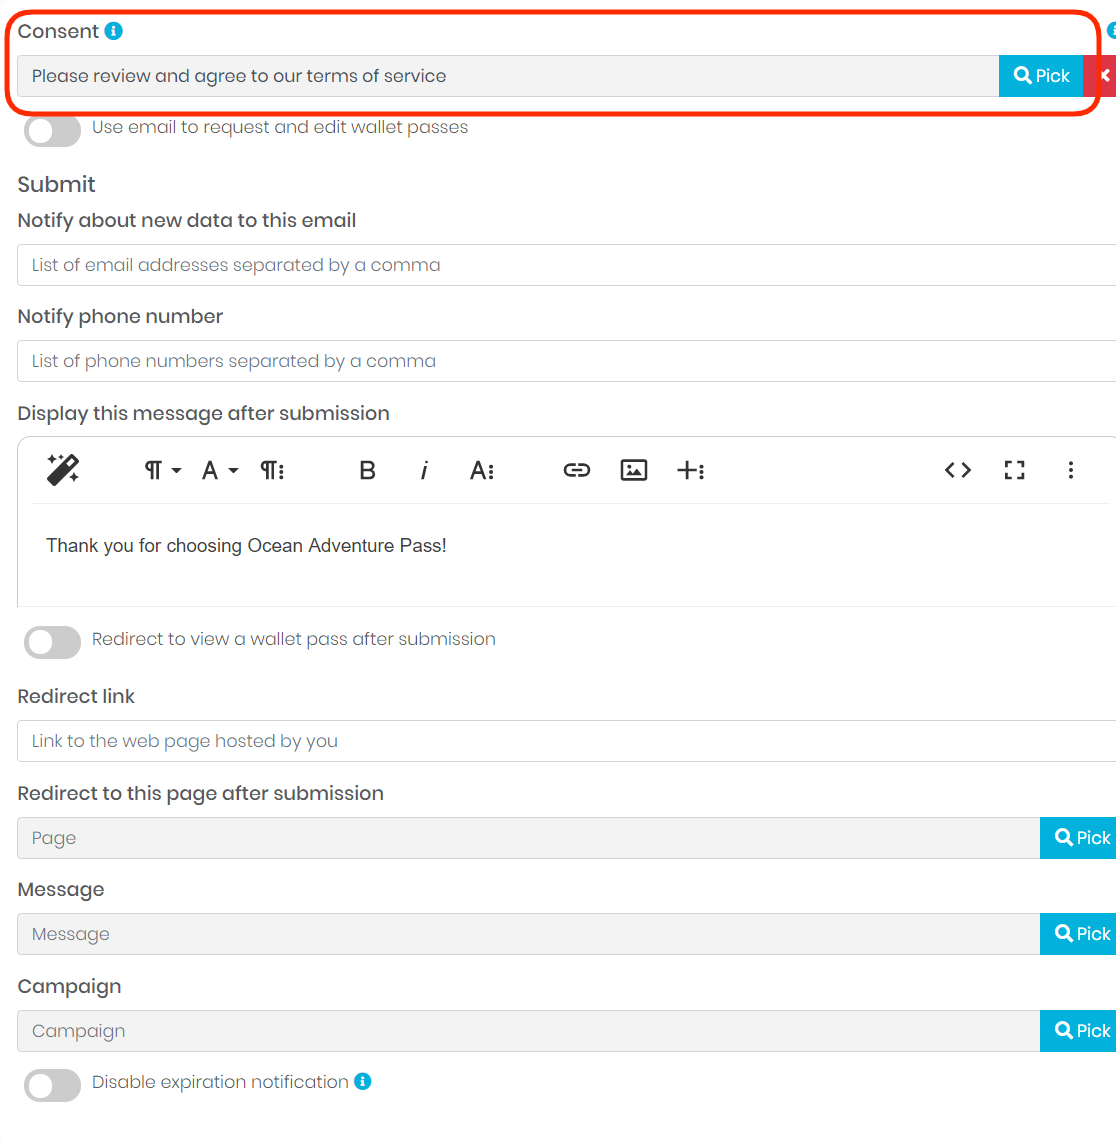Open the Consent Pick button
1117x1144 pixels.
click(1041, 76)
